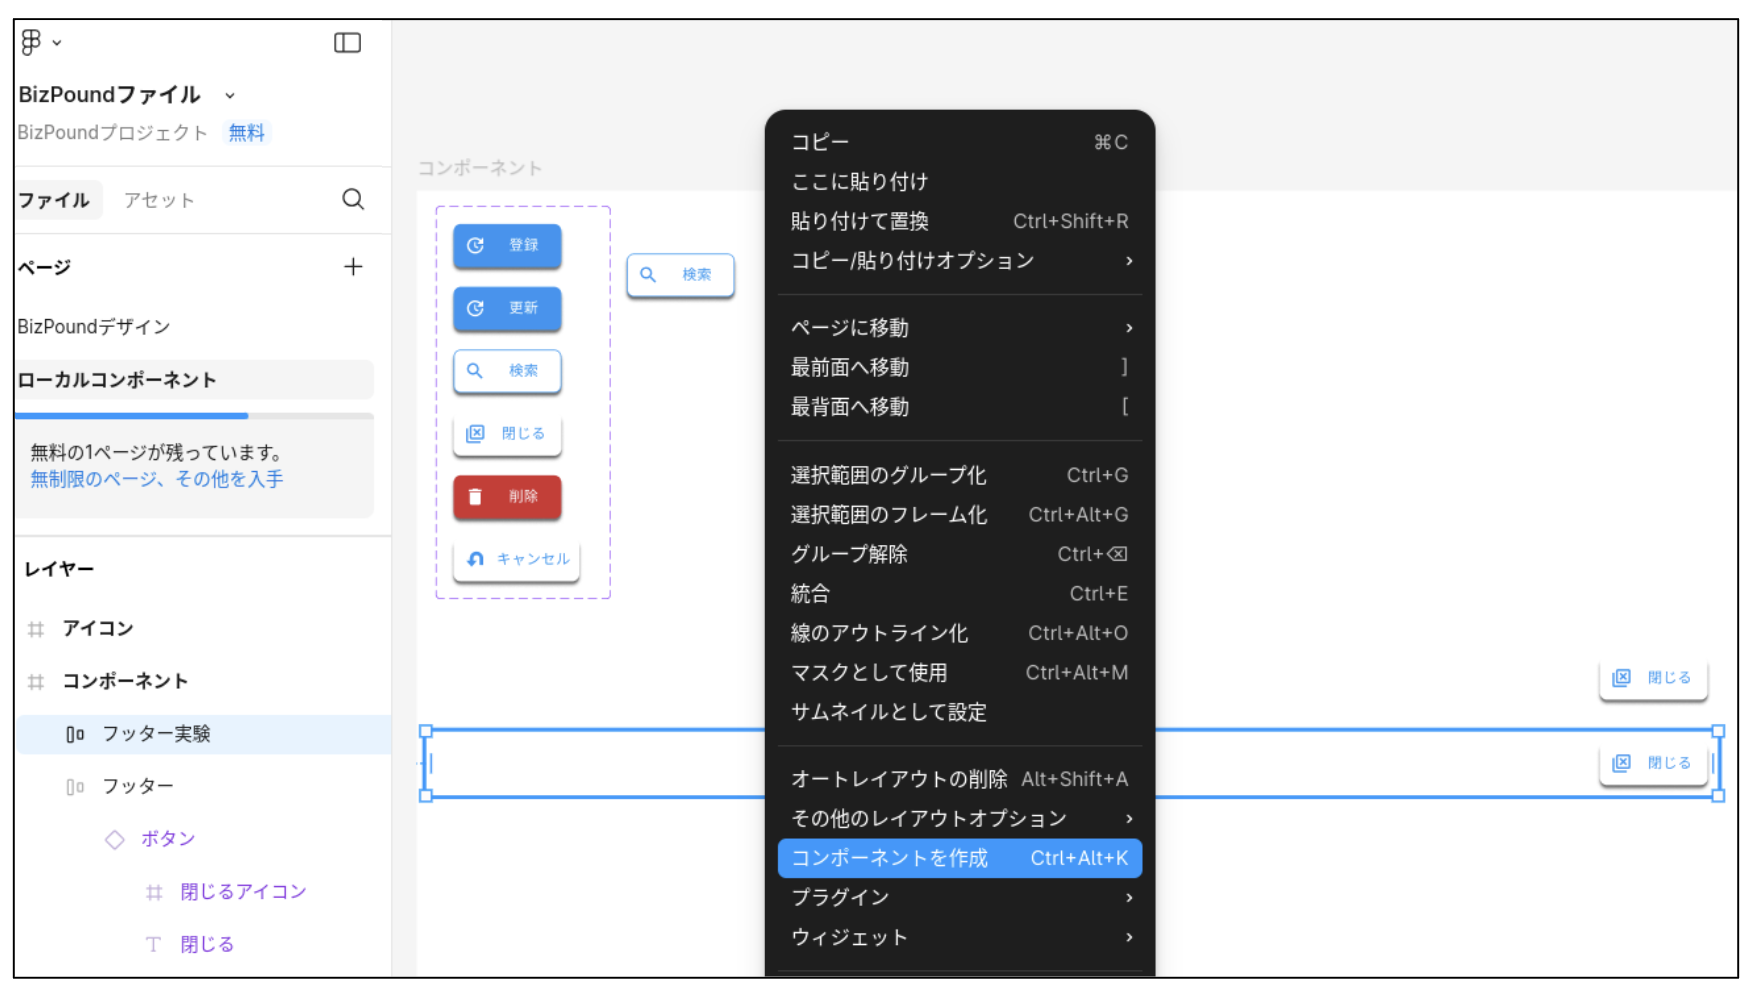Image resolution: width=1755 pixels, height=997 pixels.
Task: Click text T icon beside 閉じる layer
Action: 153,944
